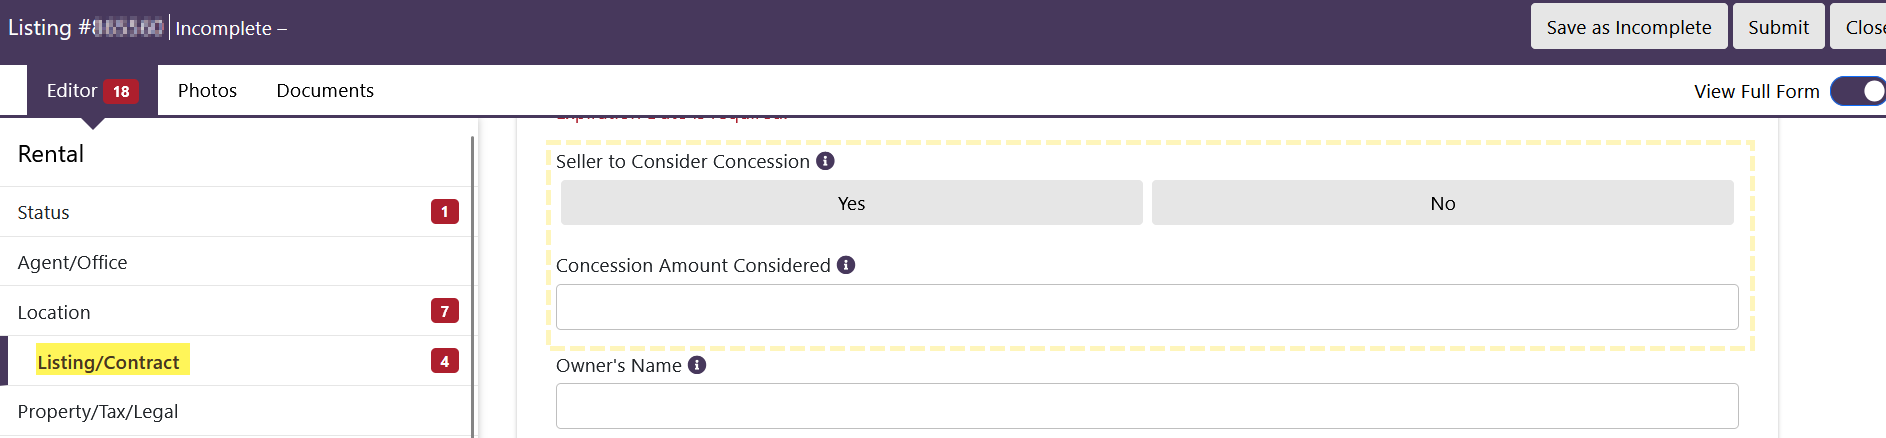Click info icon next to Concession Amount Considered
The height and width of the screenshot is (438, 1886).
point(846,265)
